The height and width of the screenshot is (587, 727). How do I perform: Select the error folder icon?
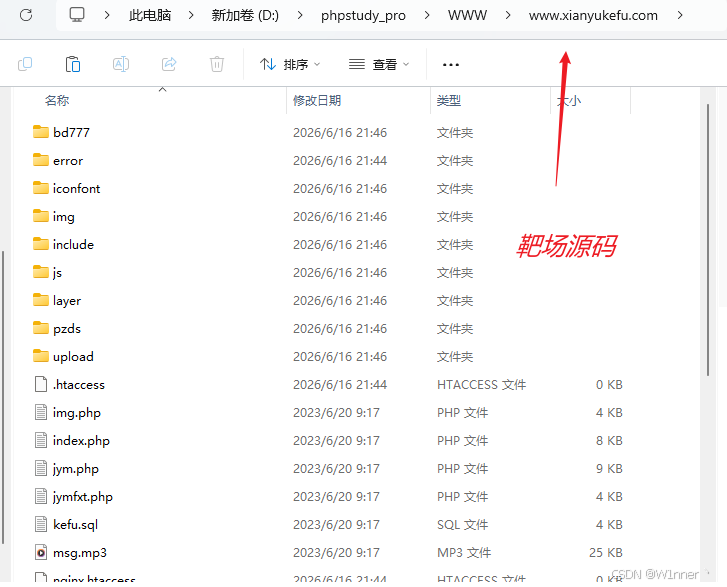pos(41,160)
